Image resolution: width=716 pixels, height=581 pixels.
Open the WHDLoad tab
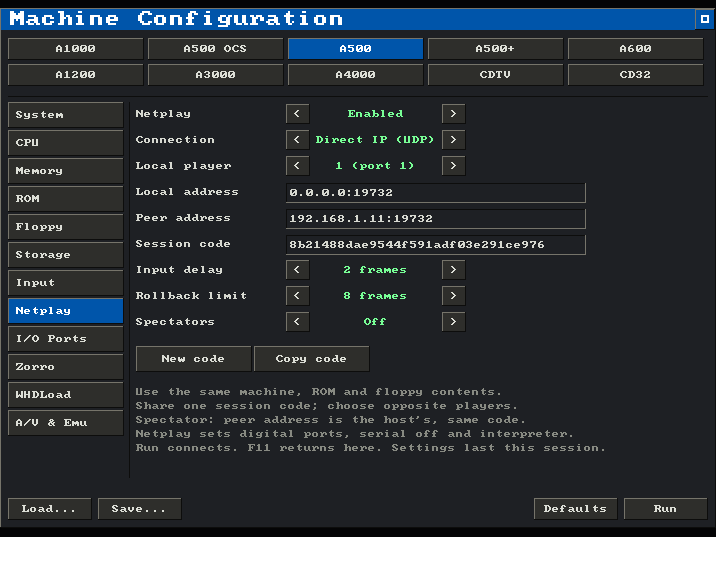click(x=65, y=395)
